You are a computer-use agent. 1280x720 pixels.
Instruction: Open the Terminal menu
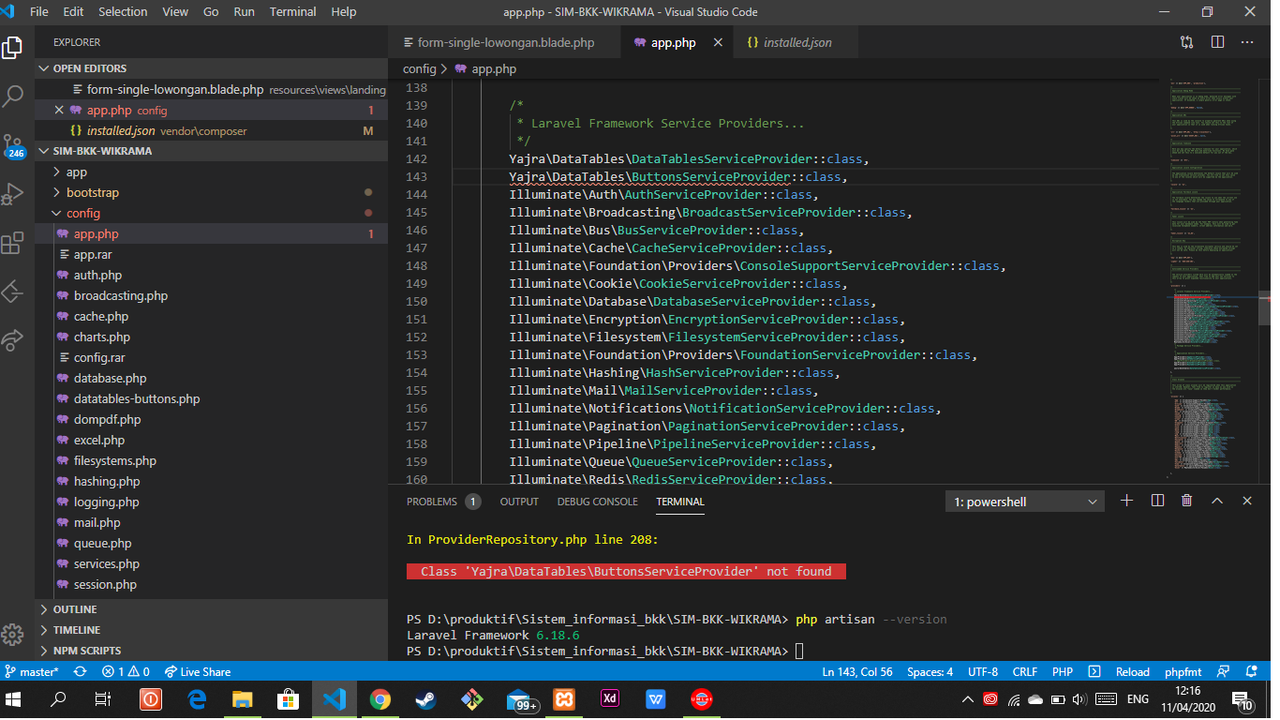tap(293, 12)
